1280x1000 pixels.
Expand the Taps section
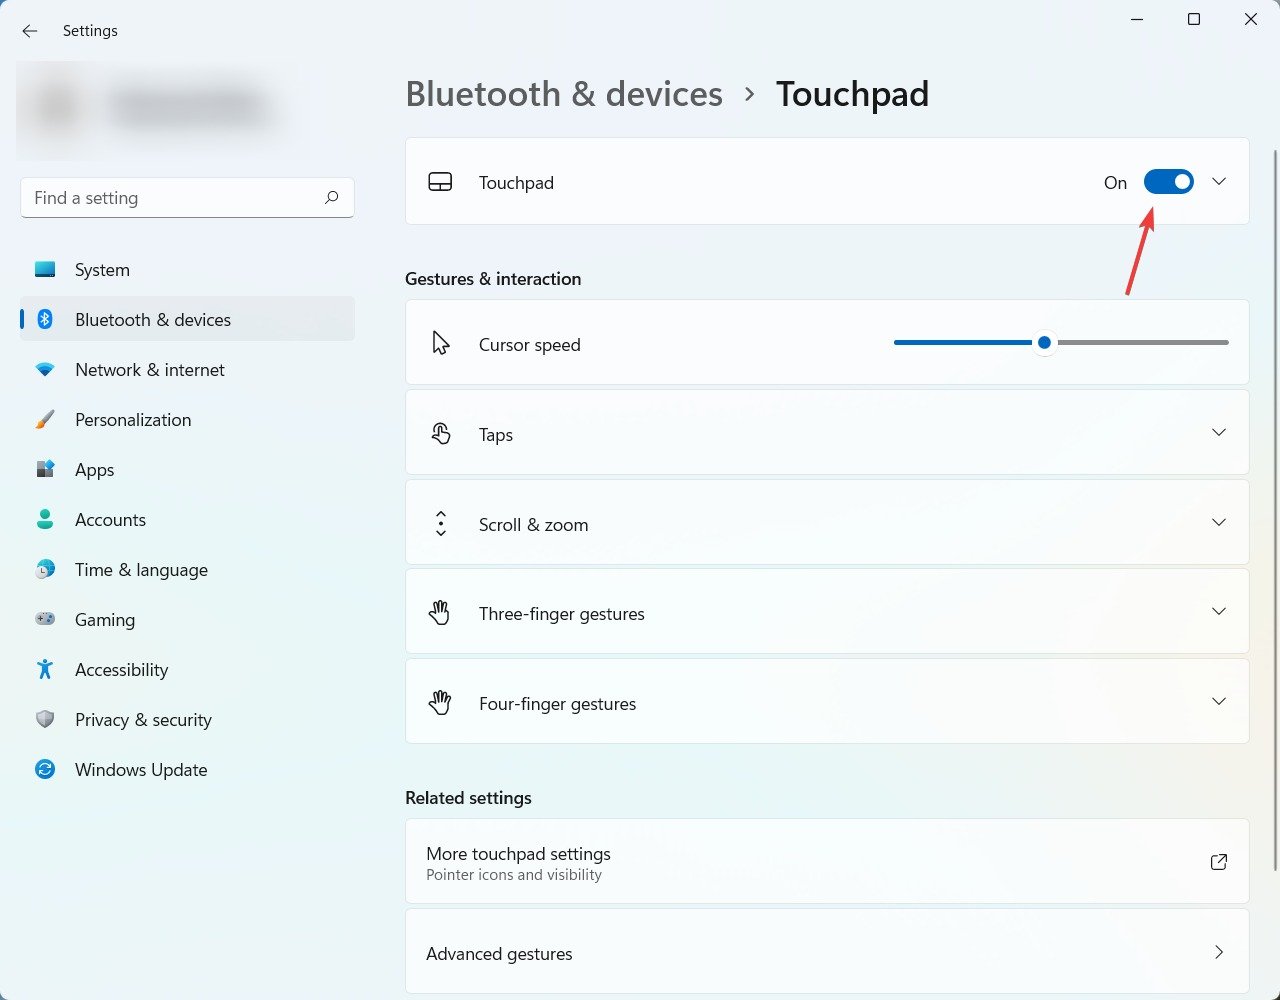[x=1218, y=432]
